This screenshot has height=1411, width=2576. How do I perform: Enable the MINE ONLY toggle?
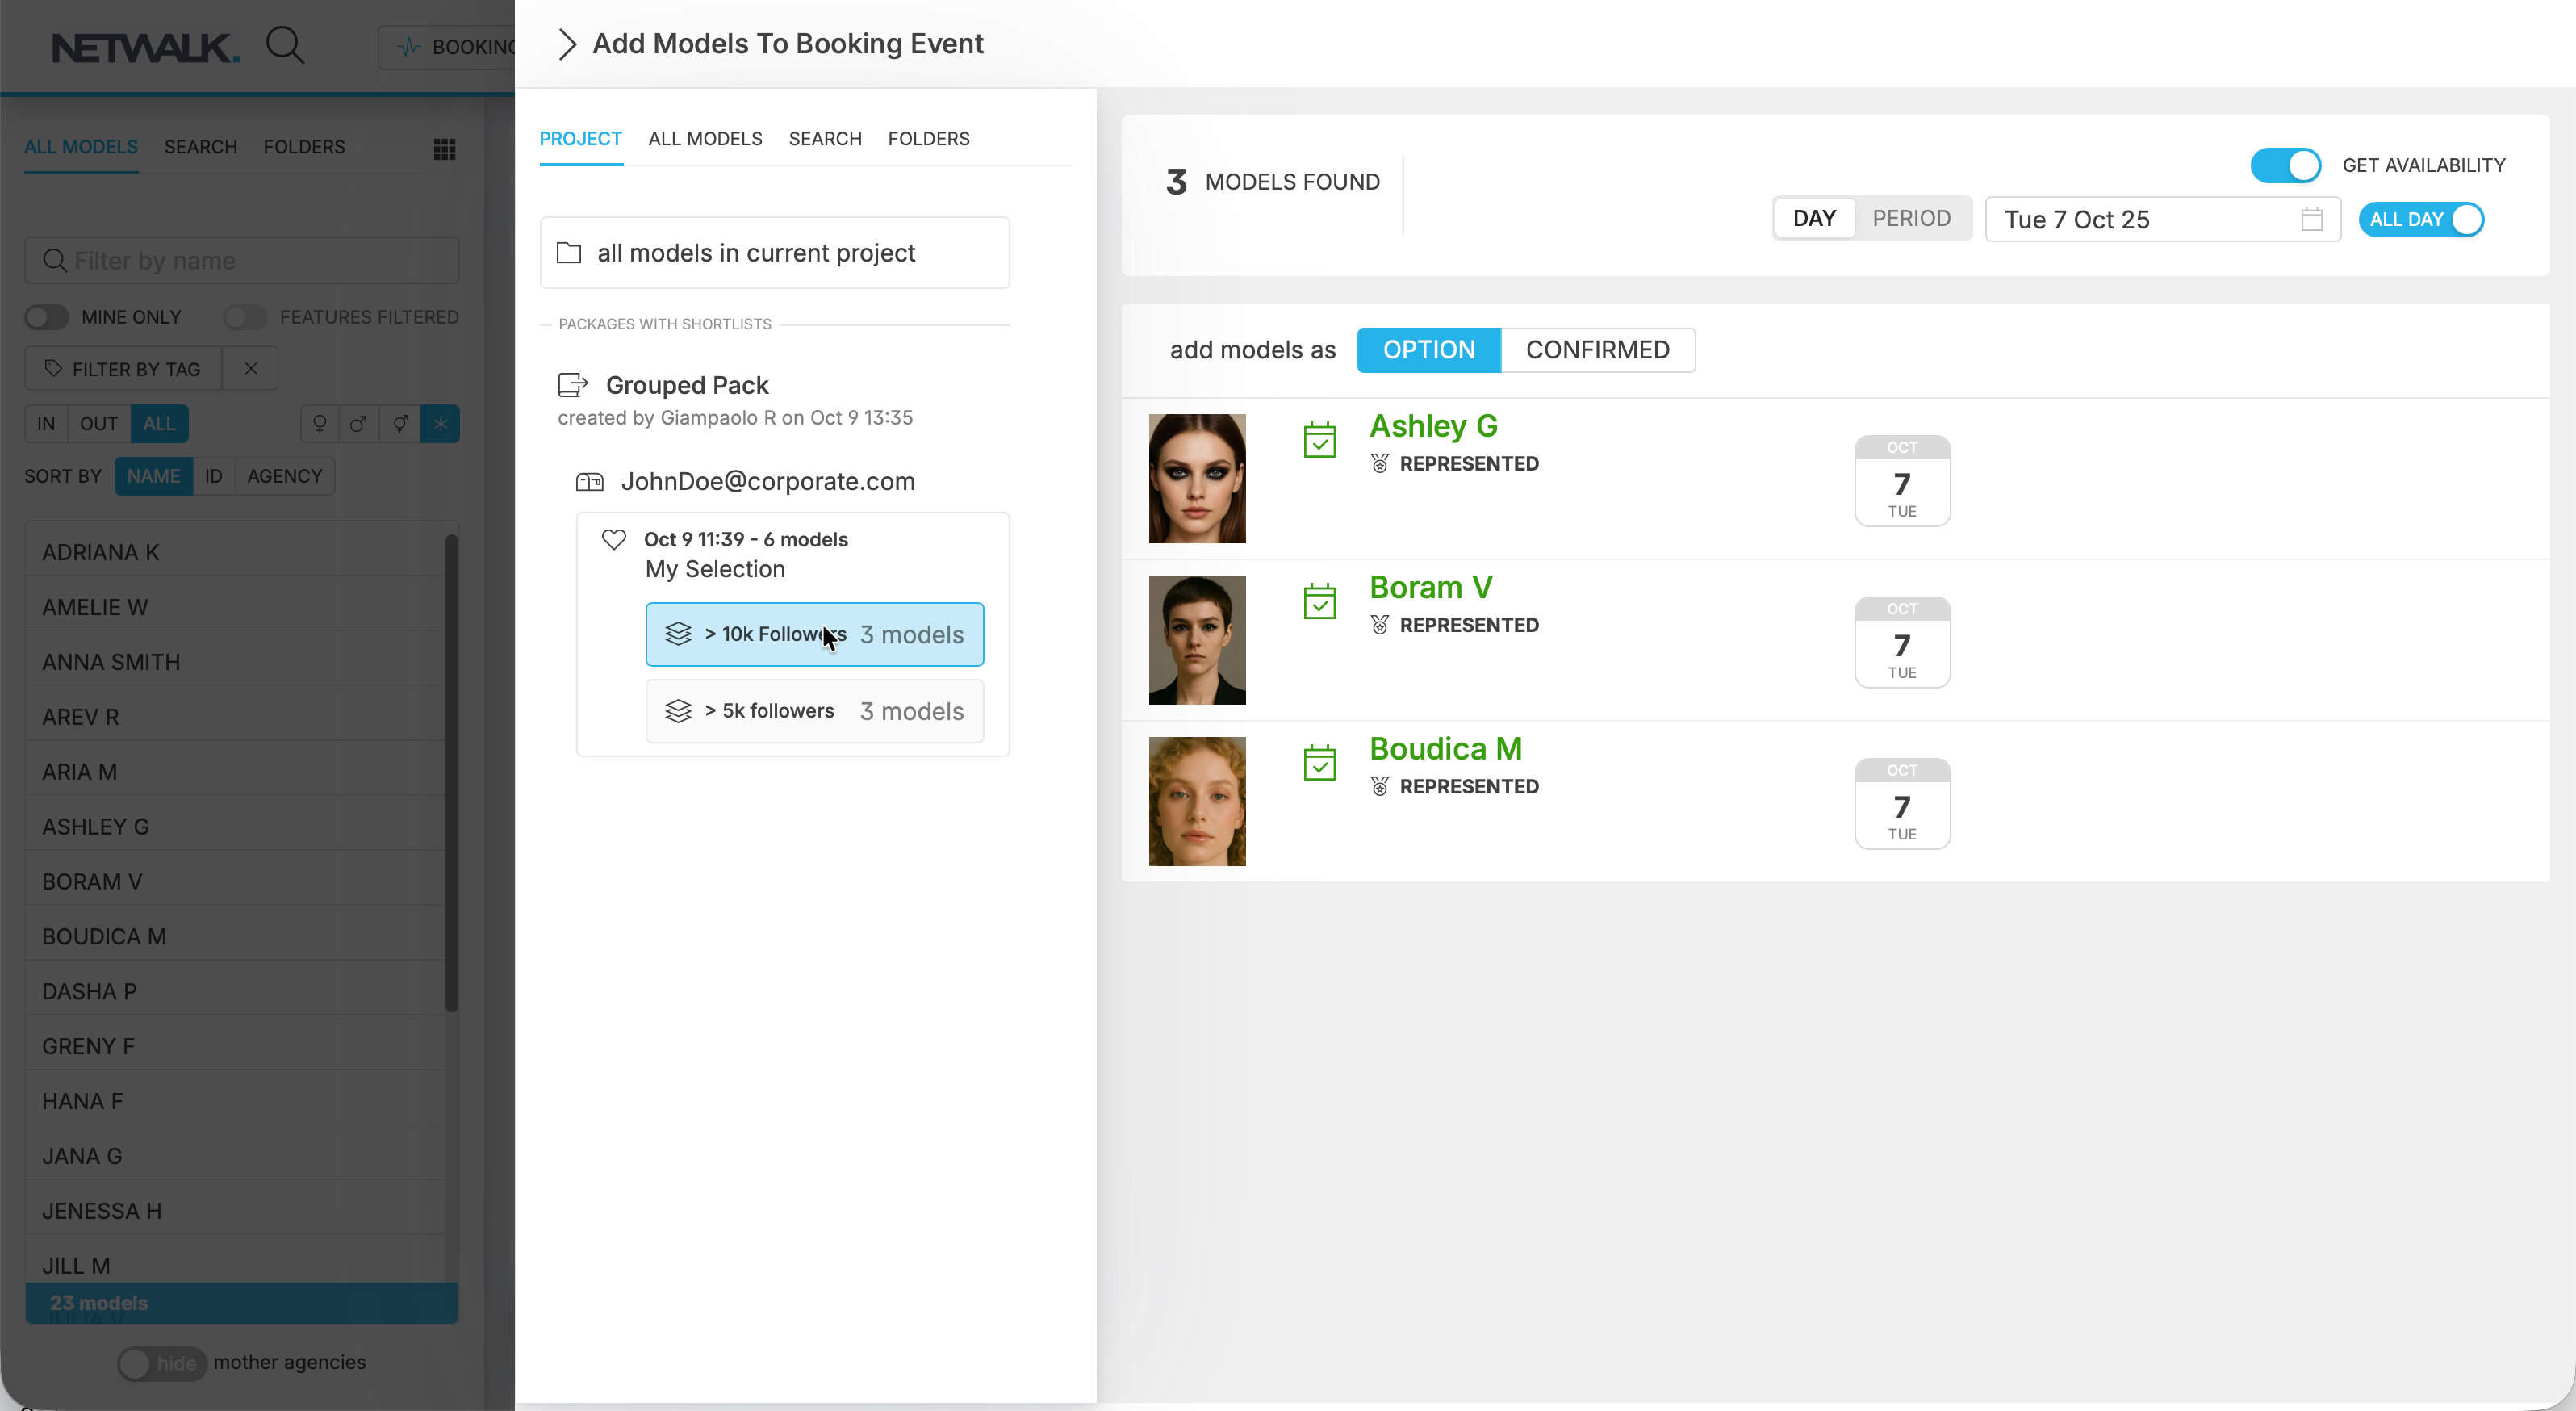click(x=46, y=317)
